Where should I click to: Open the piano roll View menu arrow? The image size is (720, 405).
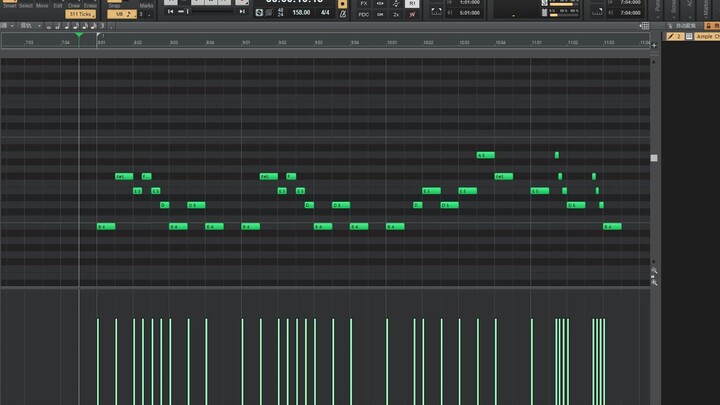tap(12, 26)
